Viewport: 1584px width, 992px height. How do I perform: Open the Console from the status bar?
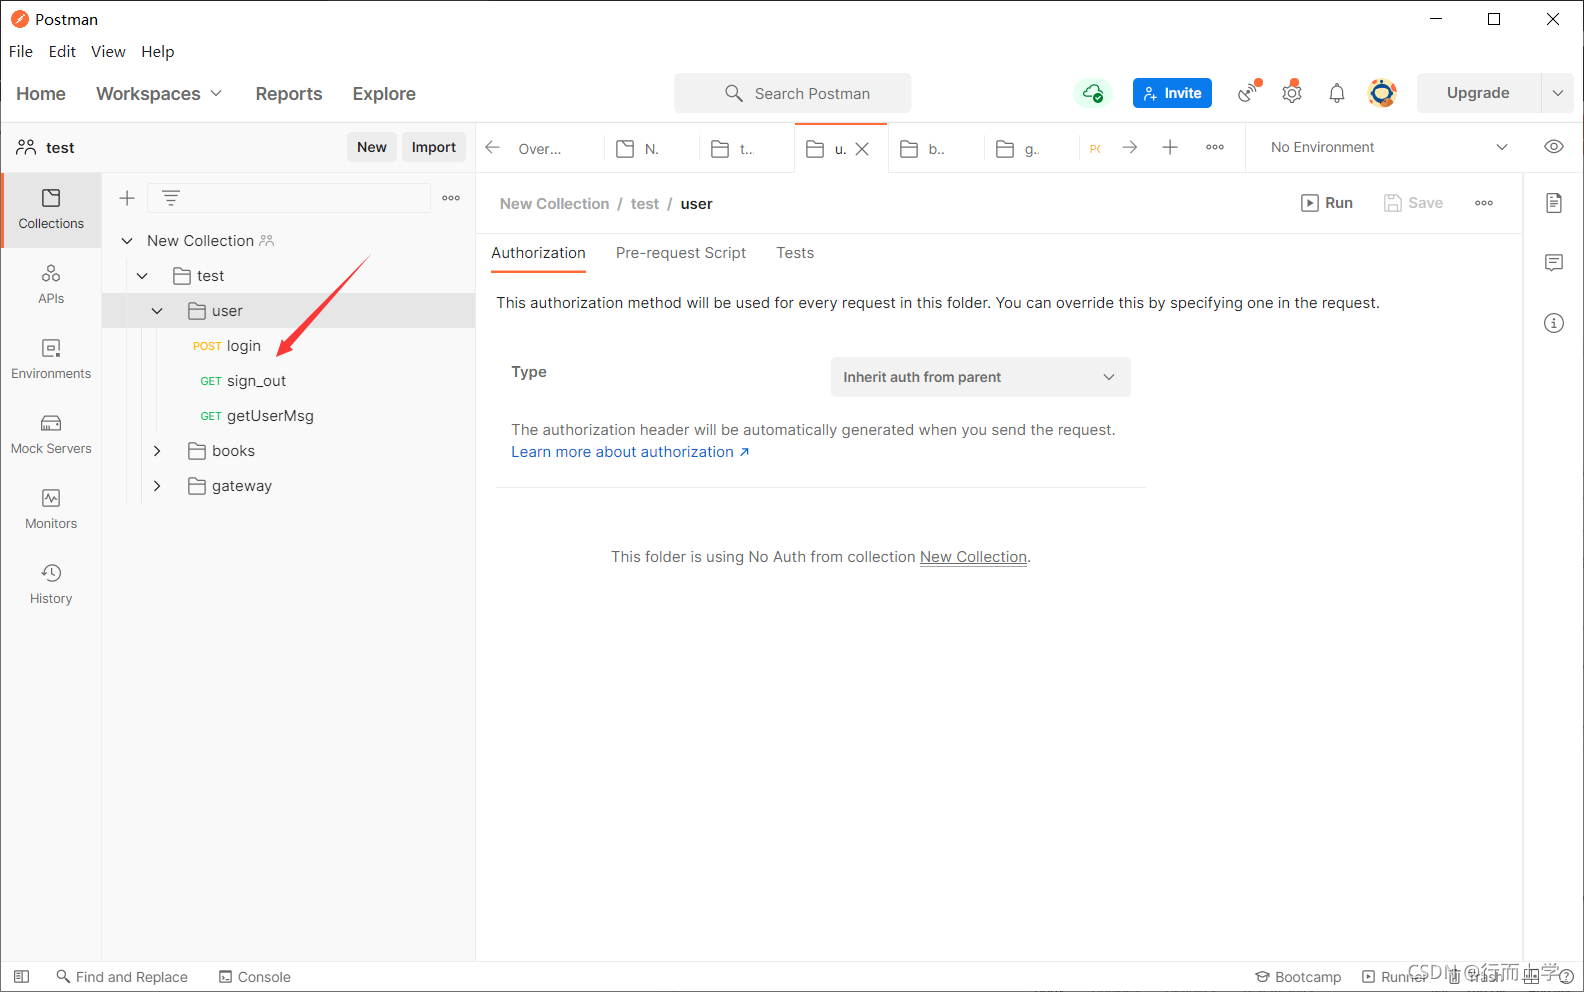pos(255,977)
